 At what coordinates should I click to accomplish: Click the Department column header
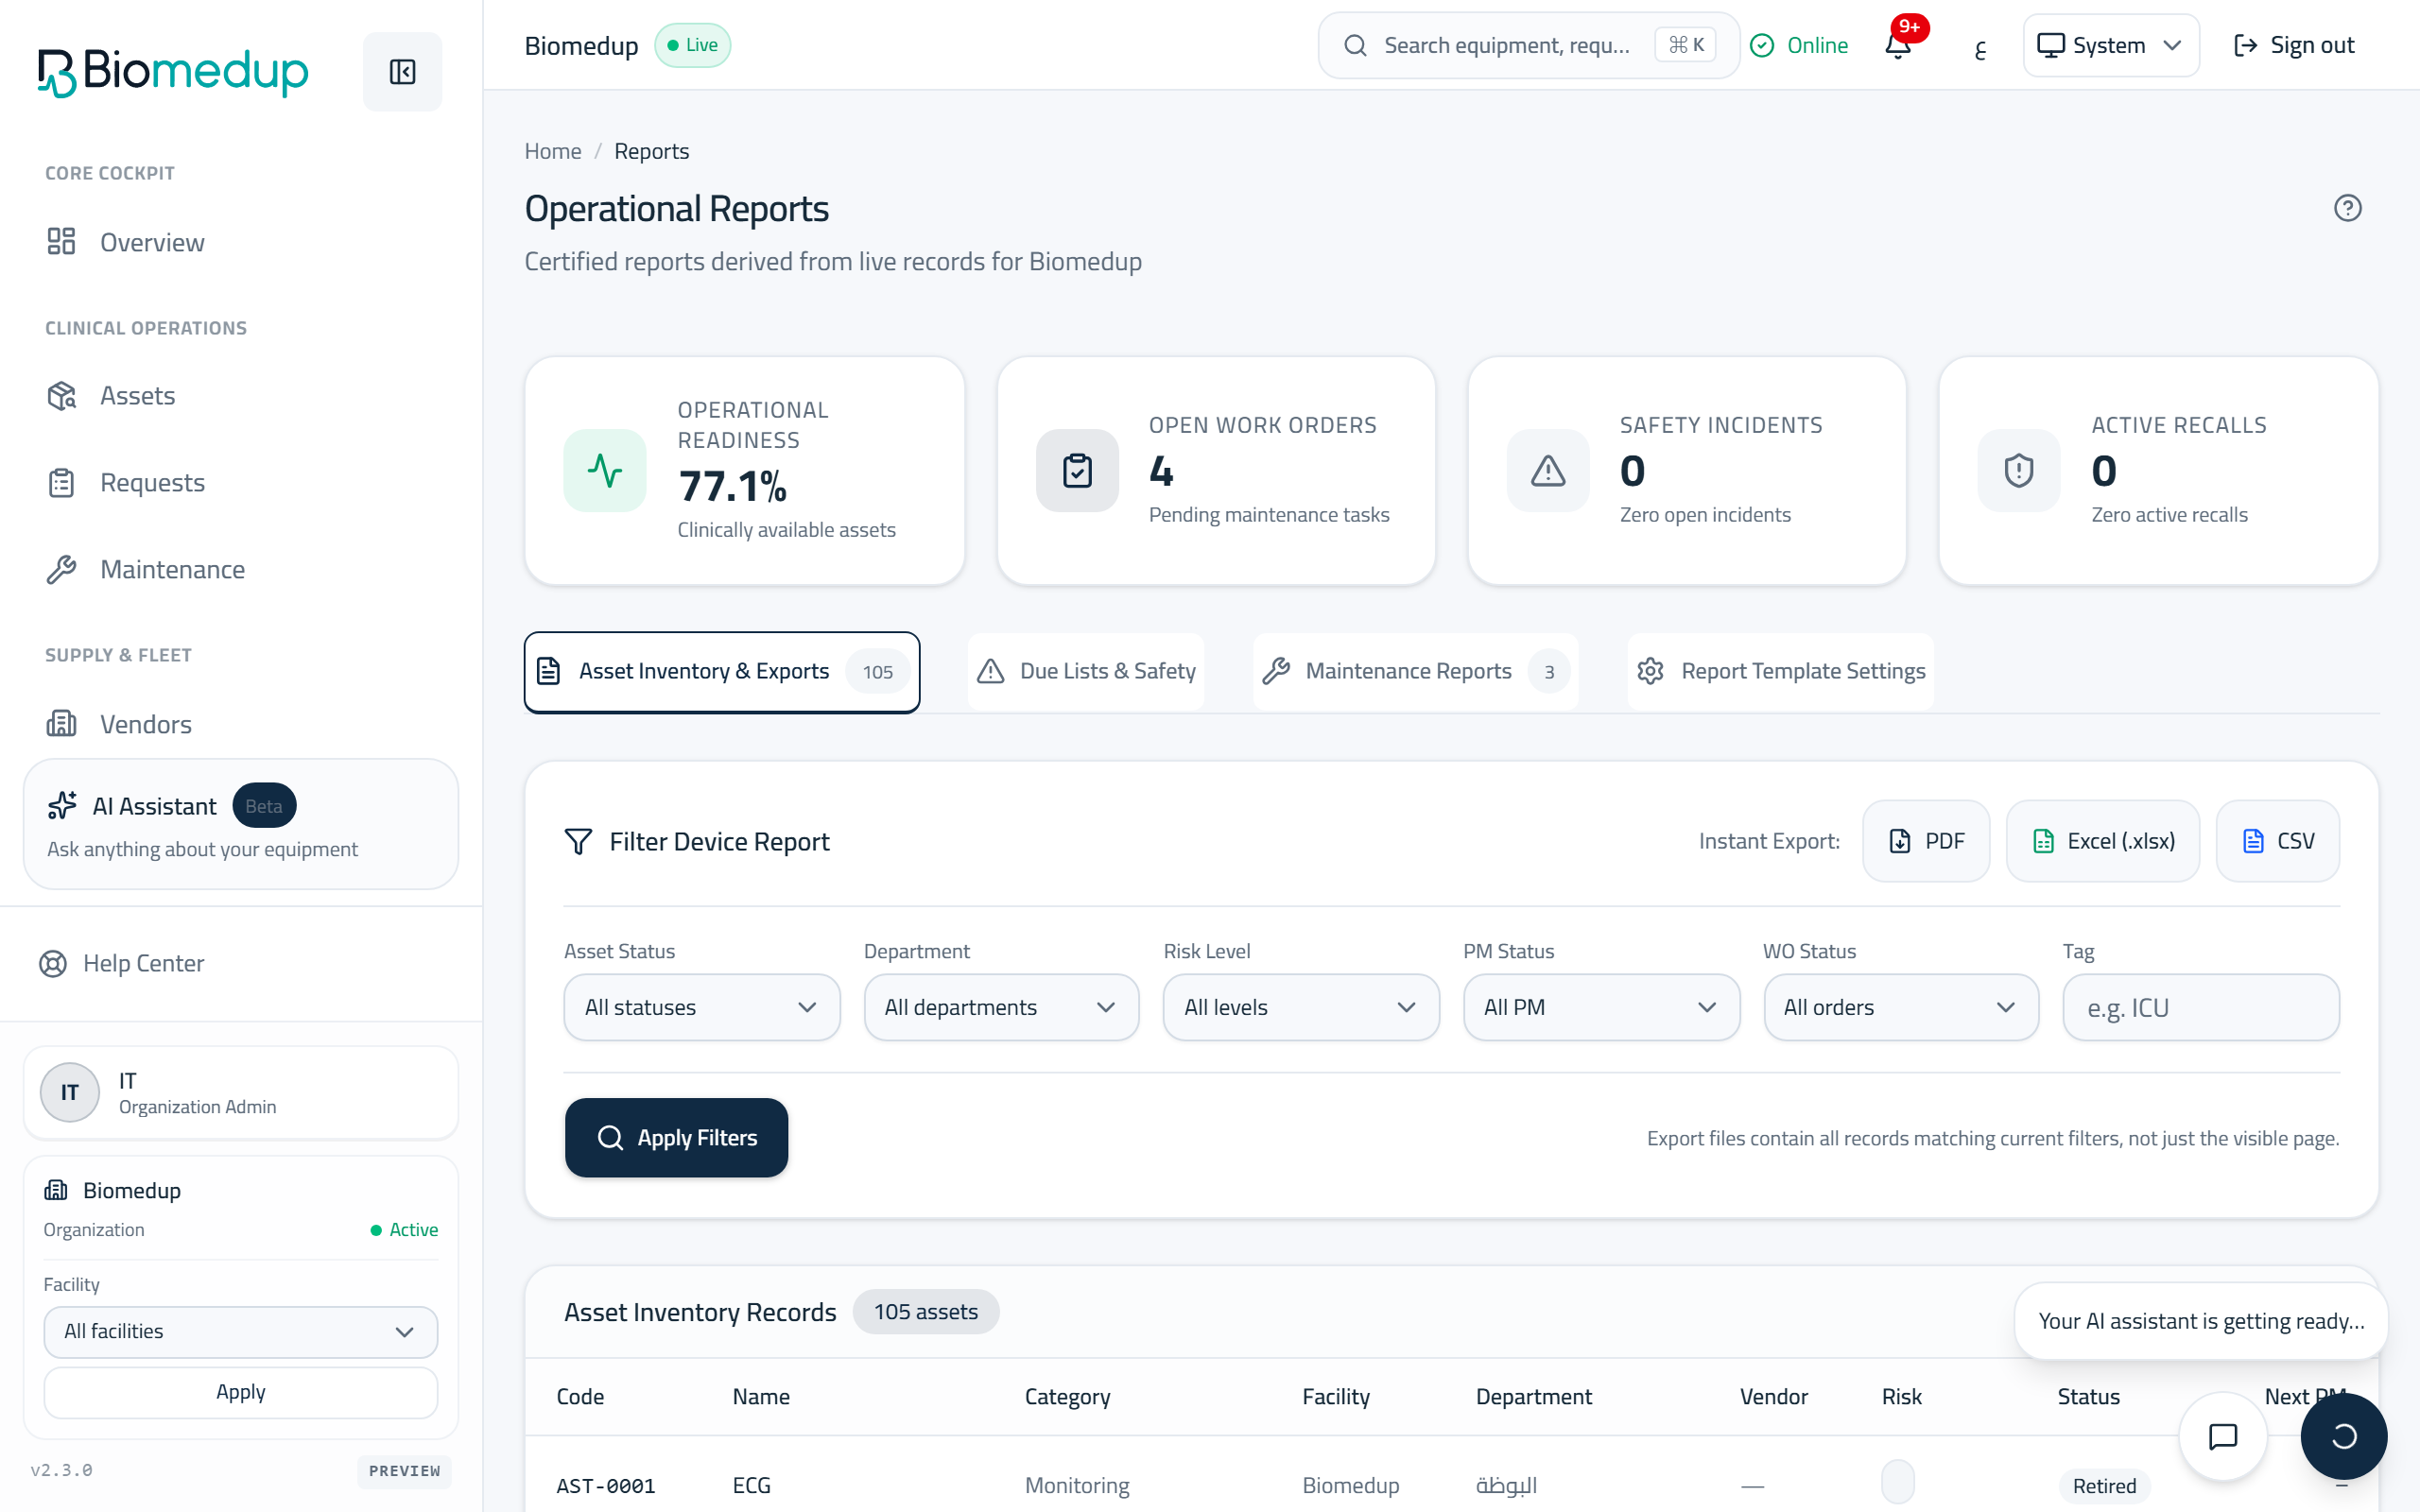(x=1534, y=1396)
